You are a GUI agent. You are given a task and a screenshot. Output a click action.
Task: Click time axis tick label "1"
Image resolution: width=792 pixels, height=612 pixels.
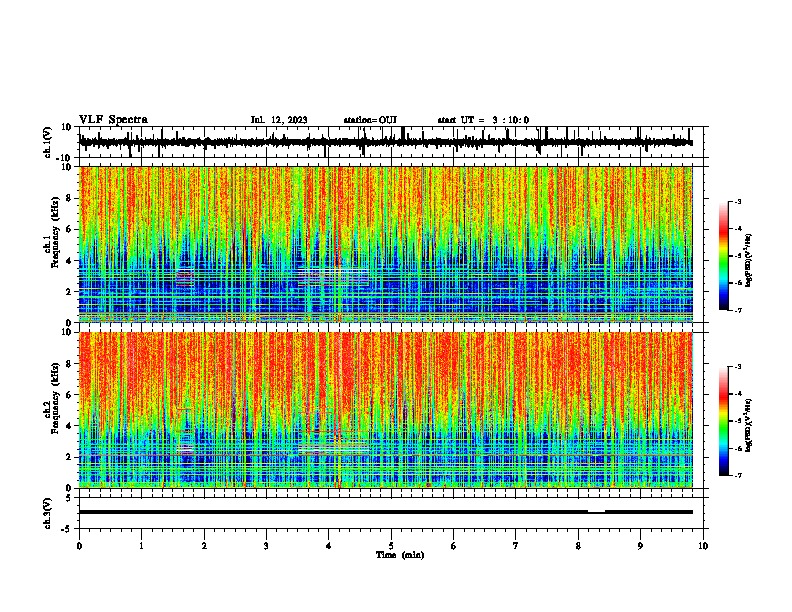(x=141, y=546)
